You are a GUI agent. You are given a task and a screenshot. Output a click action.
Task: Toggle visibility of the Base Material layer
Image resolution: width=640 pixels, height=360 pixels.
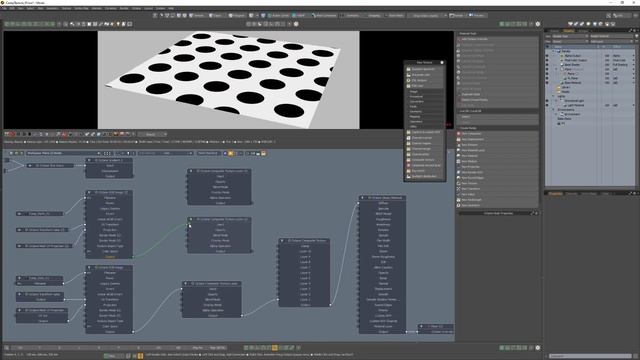[547, 82]
